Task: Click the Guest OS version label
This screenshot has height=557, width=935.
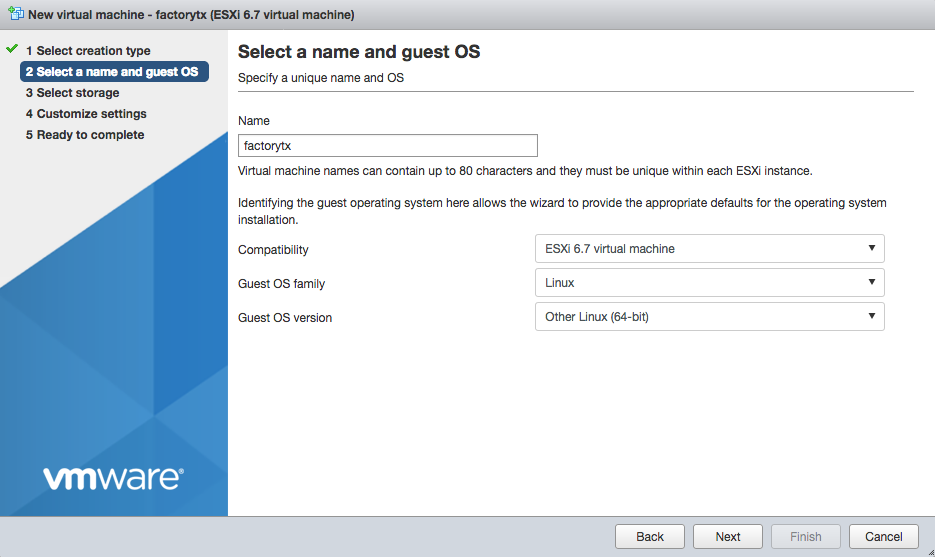Action: (285, 318)
